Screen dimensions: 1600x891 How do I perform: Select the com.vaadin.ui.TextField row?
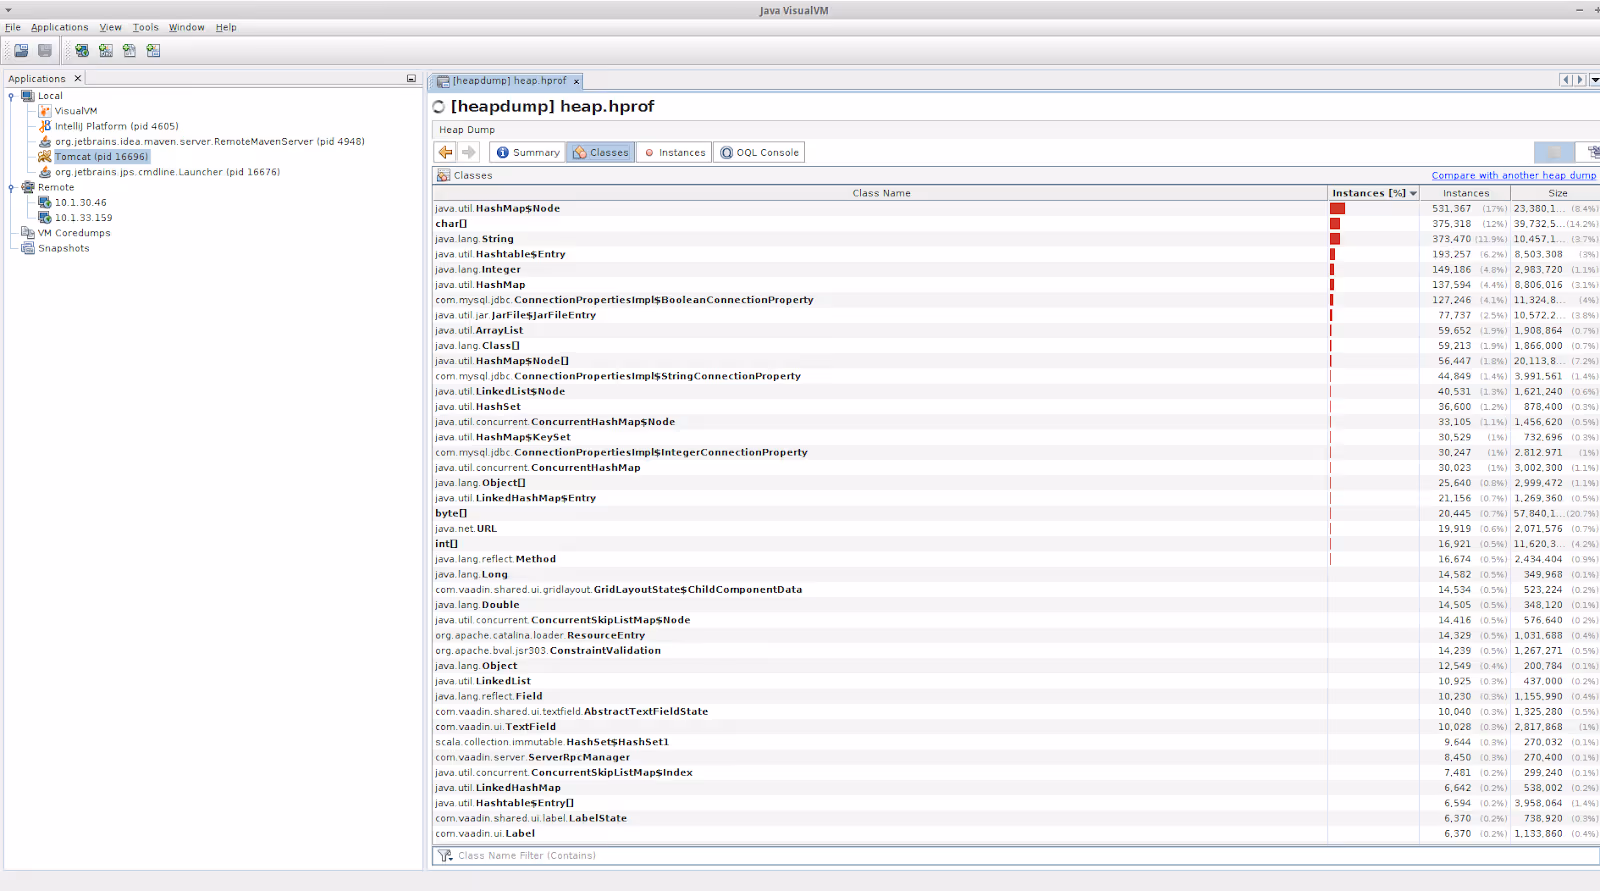click(1016, 727)
